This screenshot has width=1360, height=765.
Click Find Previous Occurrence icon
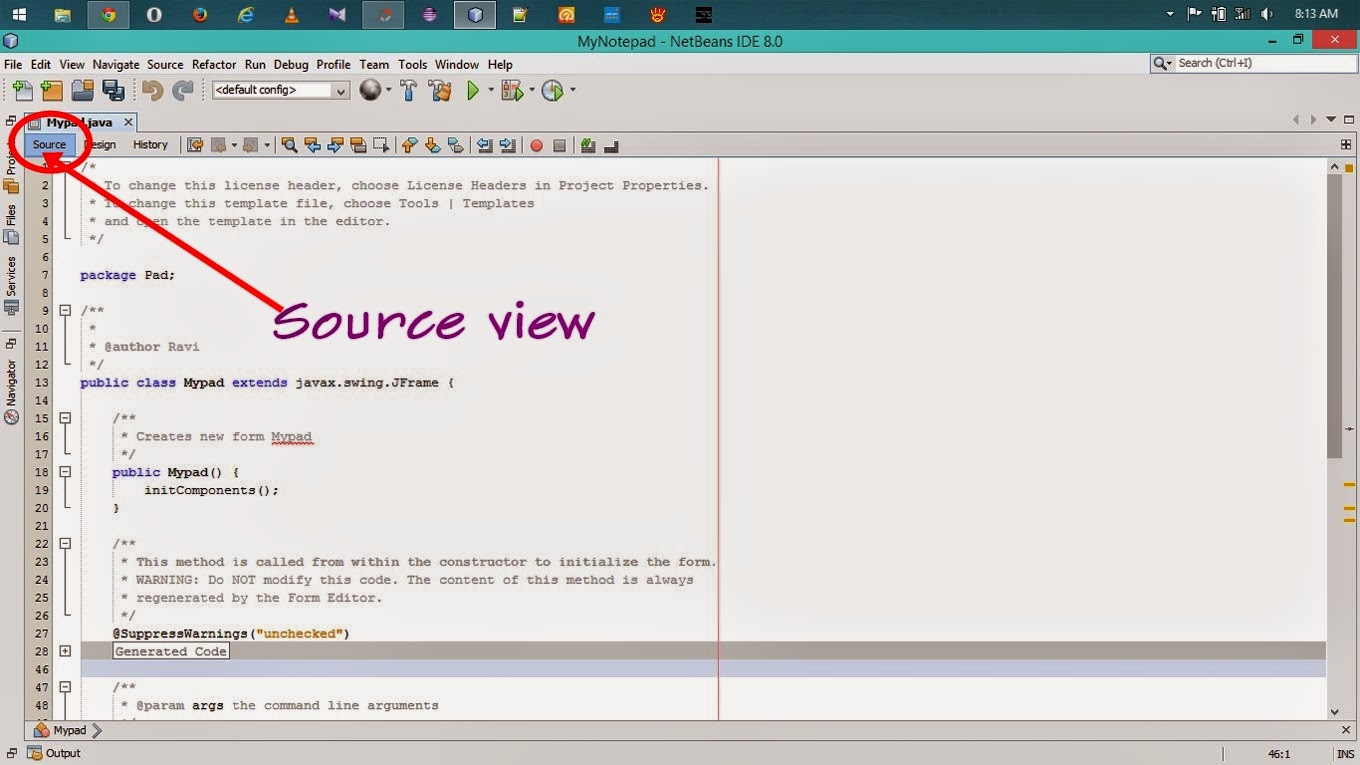click(312, 145)
